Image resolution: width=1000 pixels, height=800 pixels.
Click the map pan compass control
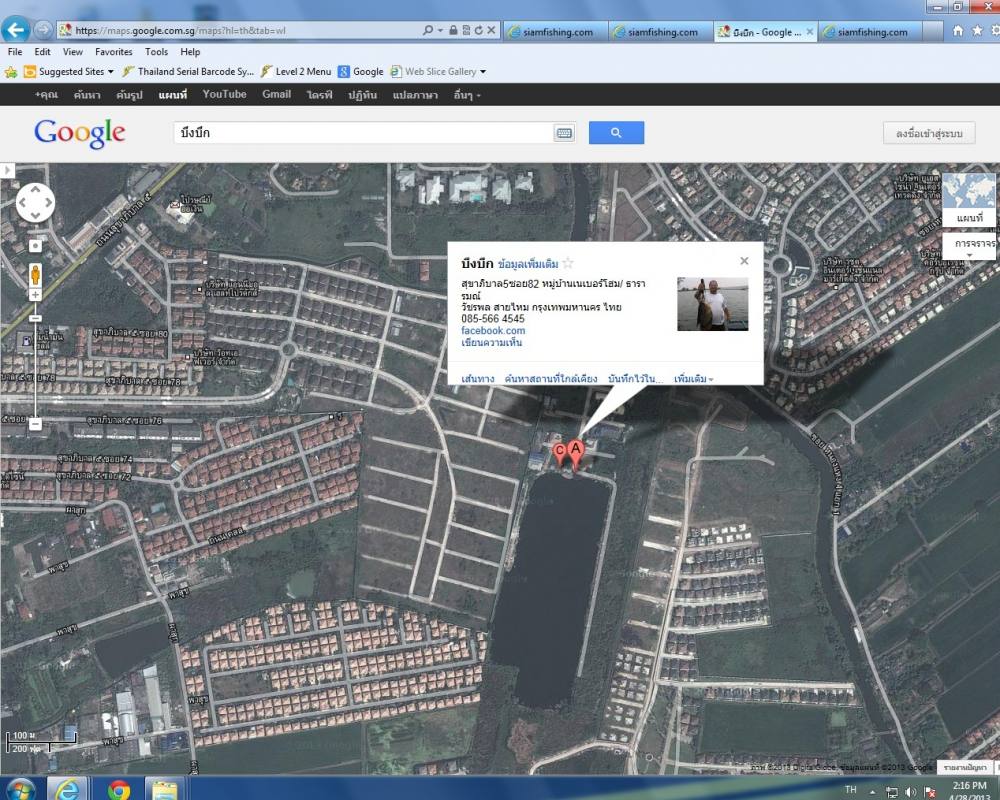point(35,203)
